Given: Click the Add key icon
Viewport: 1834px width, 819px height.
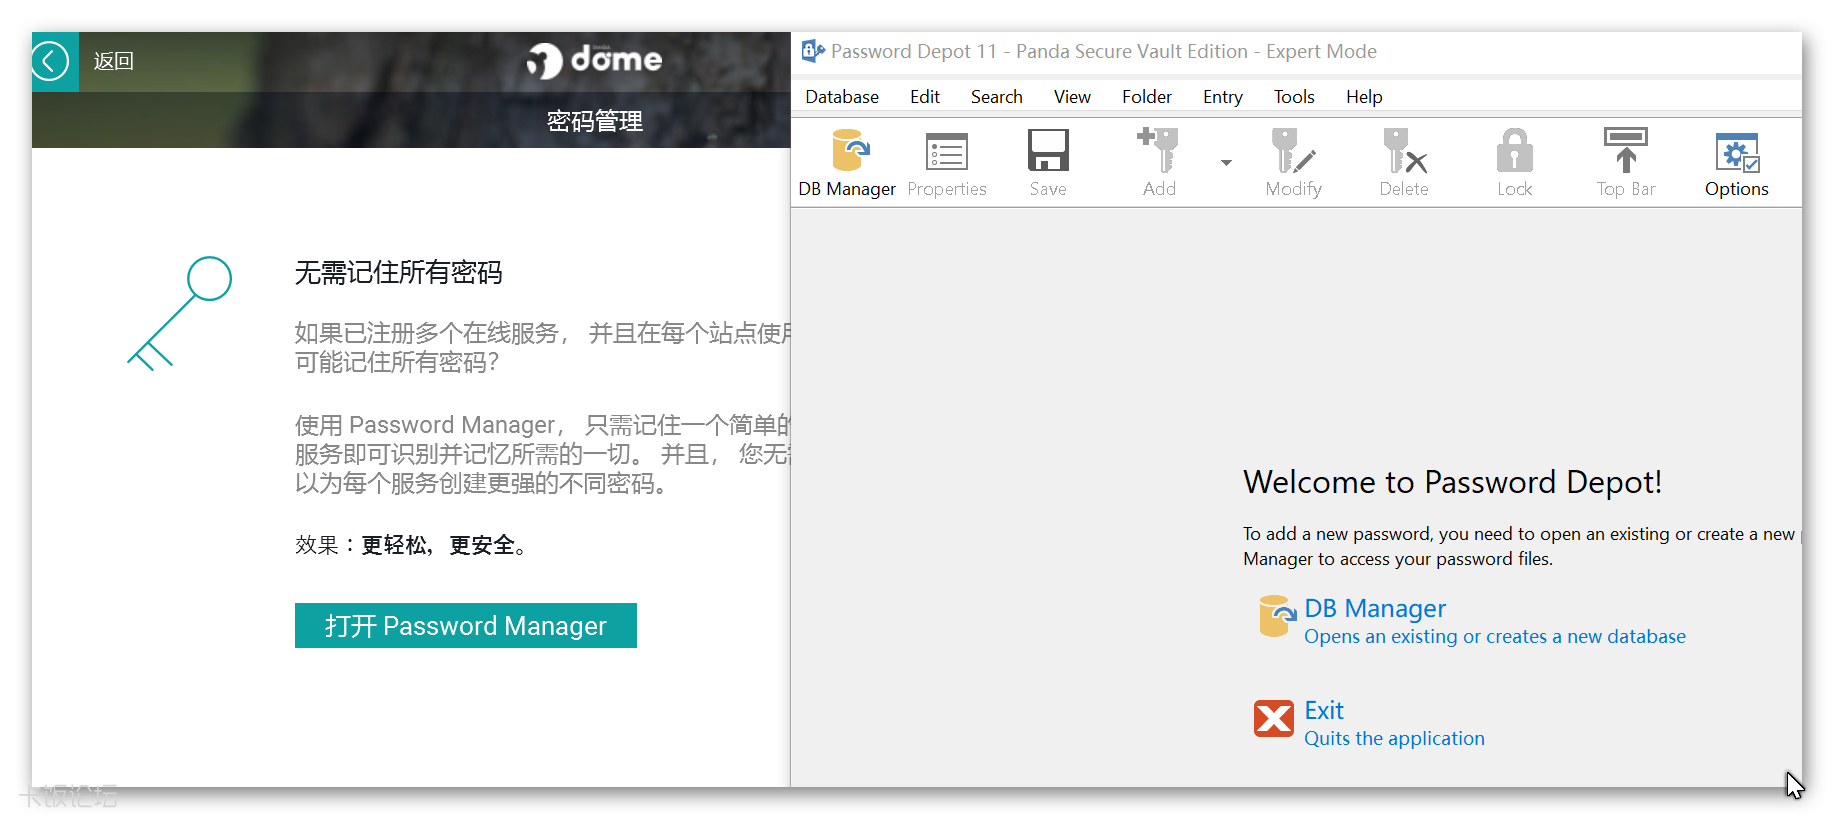Looking at the screenshot, I should pyautogui.click(x=1158, y=163).
